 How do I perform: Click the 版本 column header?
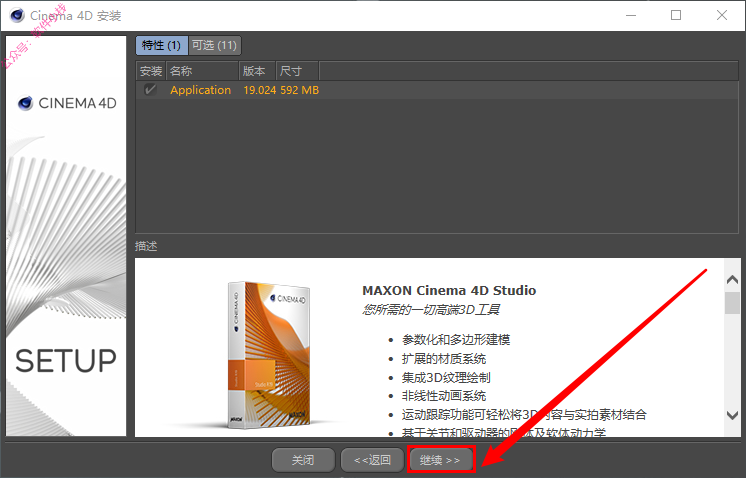click(257, 71)
